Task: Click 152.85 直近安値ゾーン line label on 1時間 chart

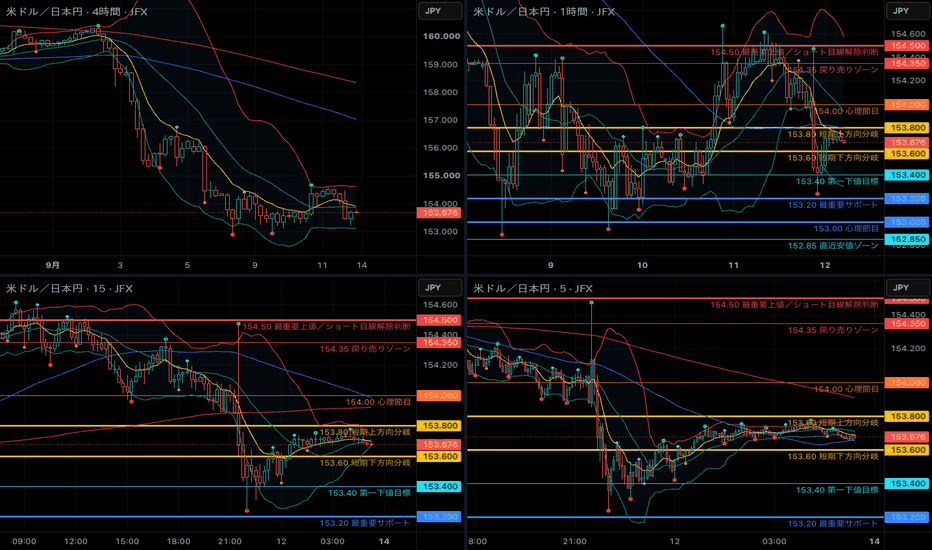Action: tap(833, 246)
